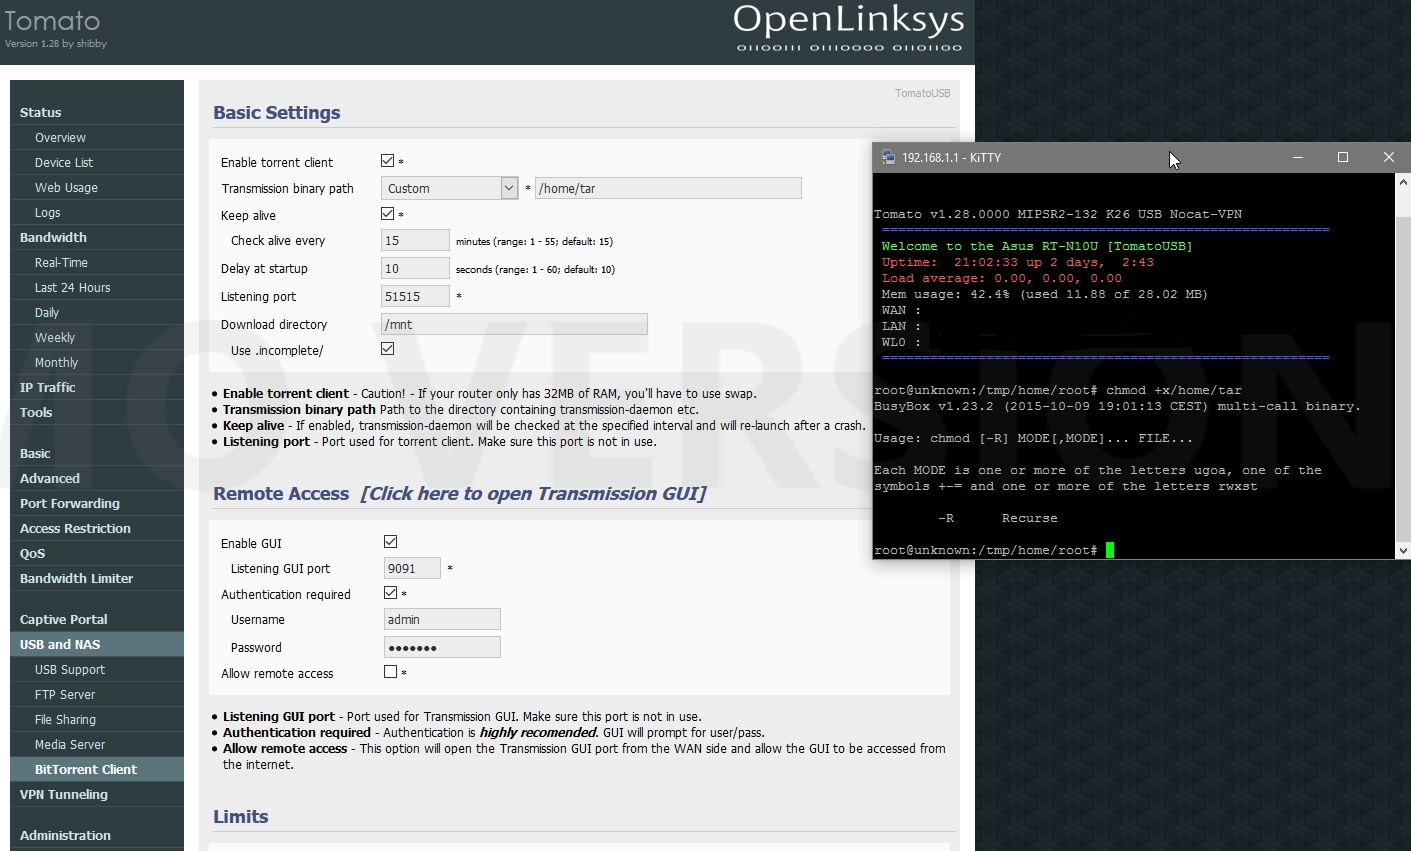Viewport: 1411px width, 851px height.
Task: Click the KiTTY scrollbar up arrow
Action: pos(1403,182)
